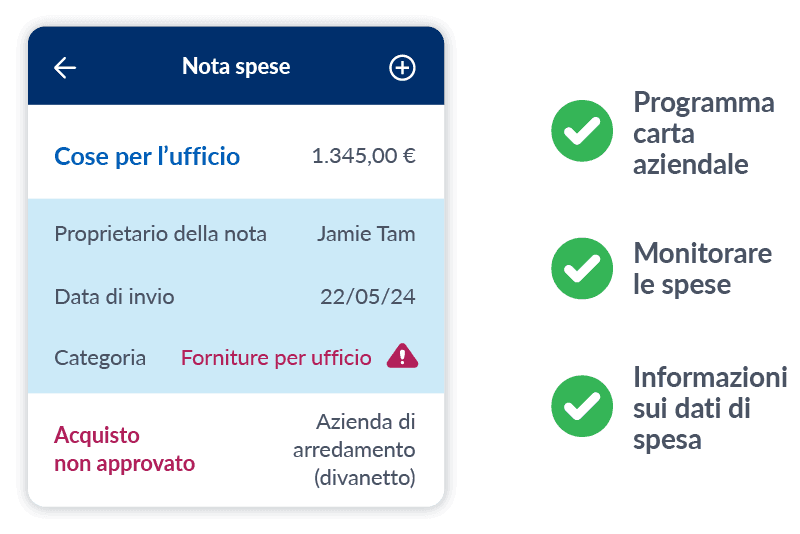
Task: Click the red warning triangle icon
Action: point(402,356)
